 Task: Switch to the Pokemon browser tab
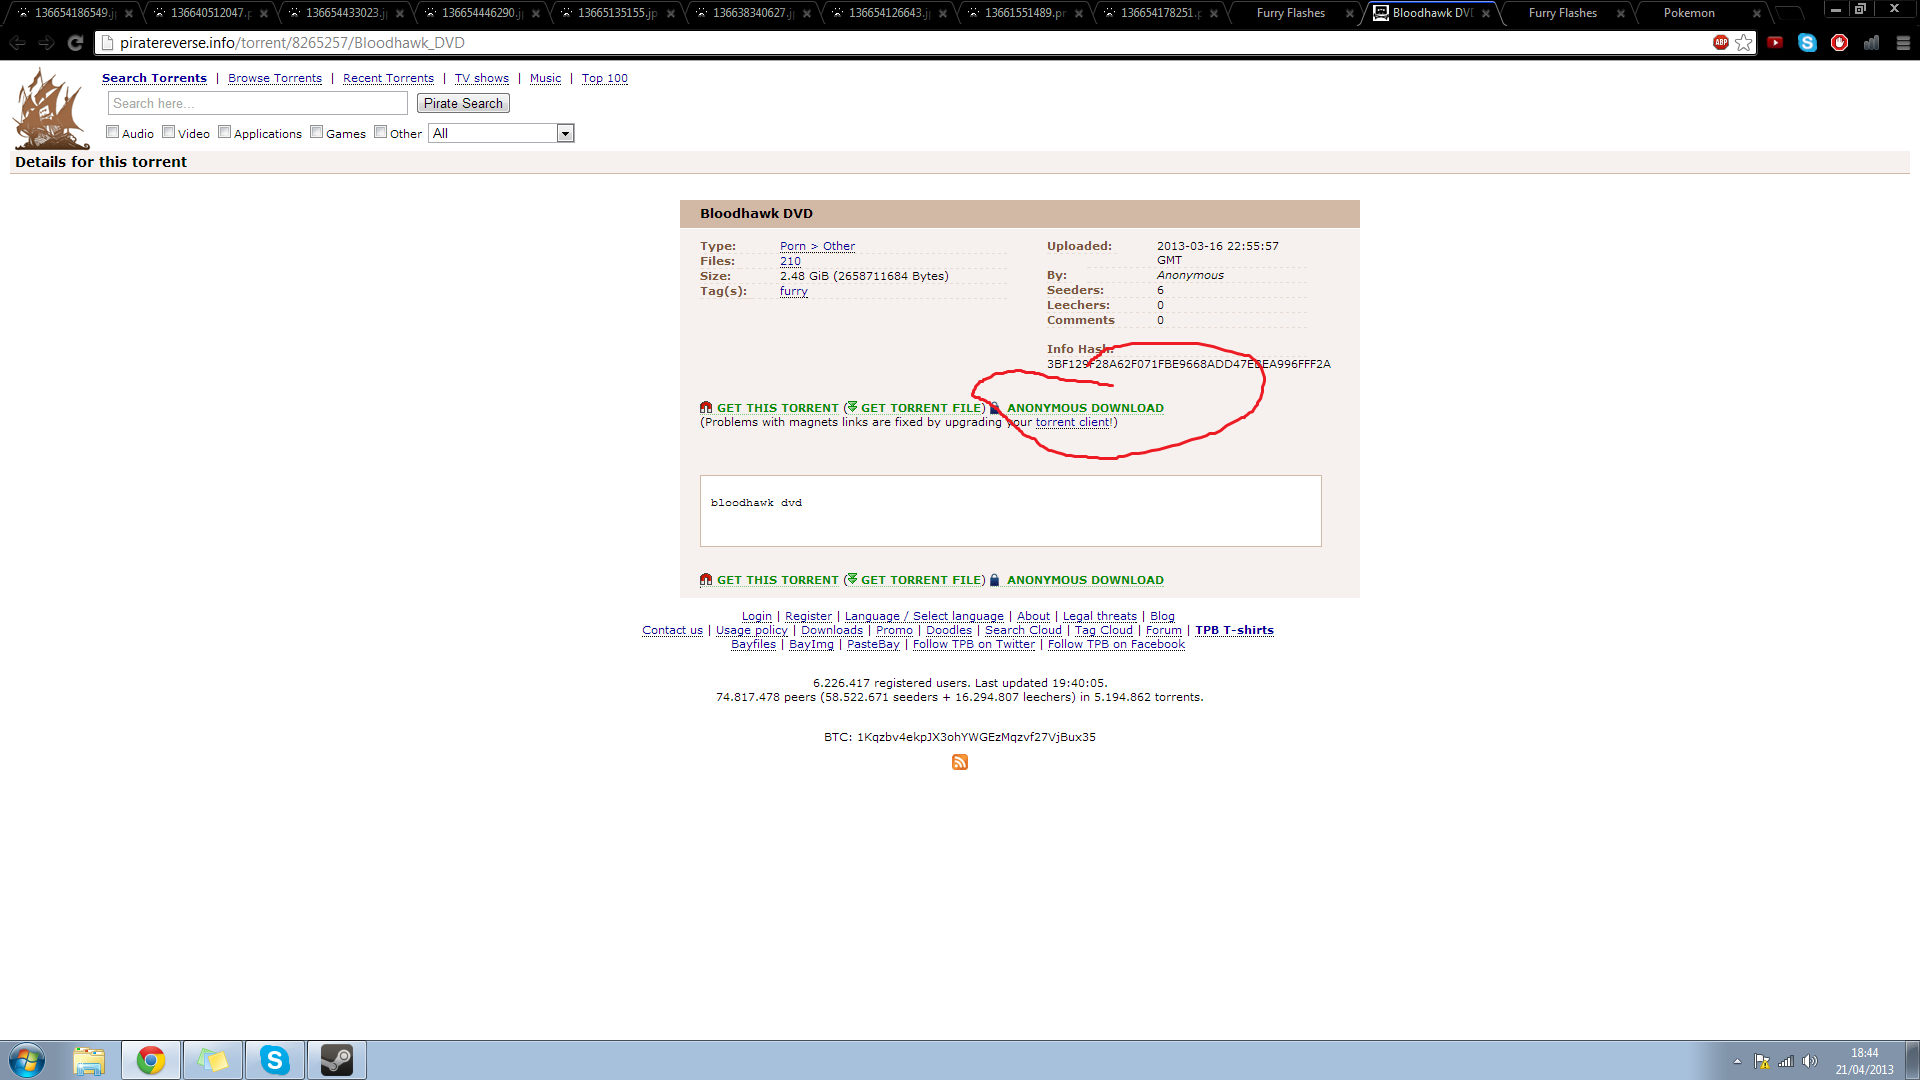tap(1689, 13)
